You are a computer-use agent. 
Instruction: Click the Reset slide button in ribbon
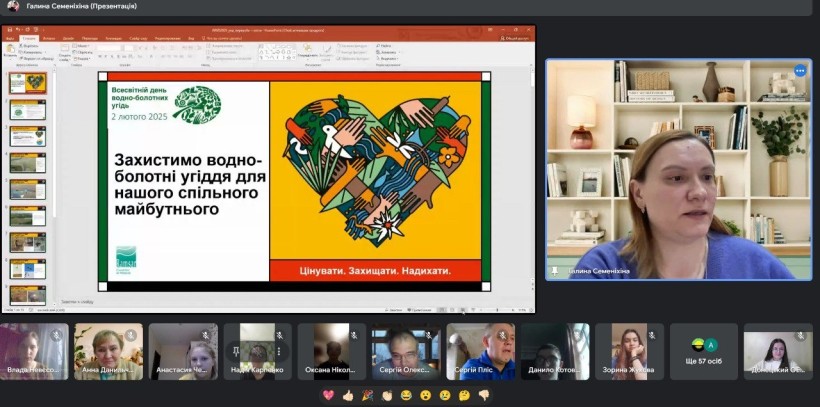[83, 52]
